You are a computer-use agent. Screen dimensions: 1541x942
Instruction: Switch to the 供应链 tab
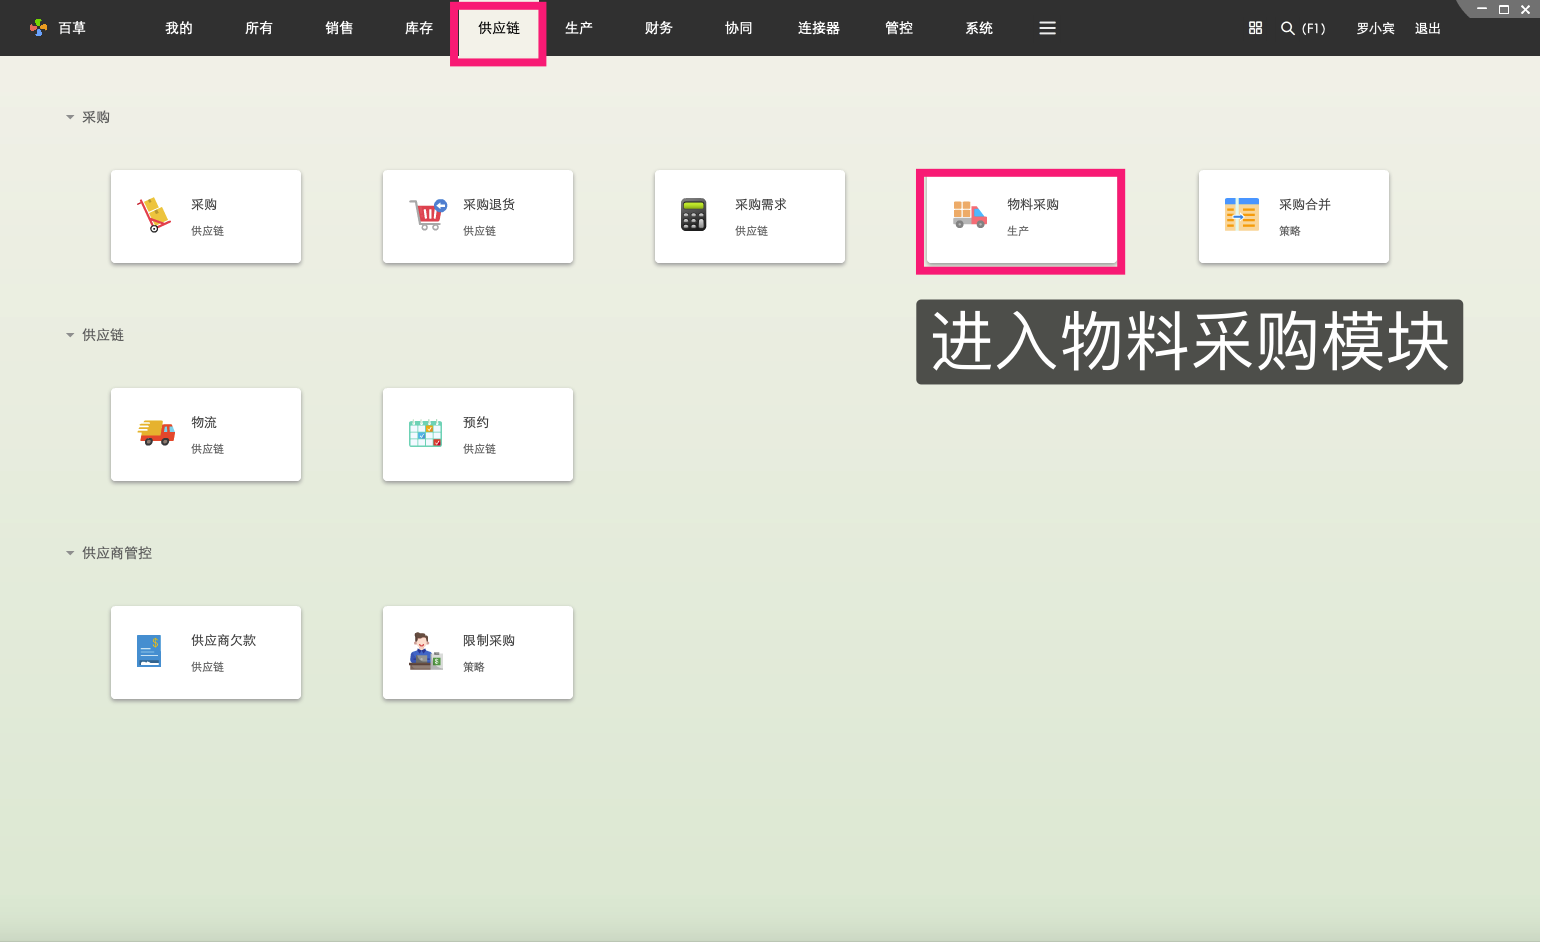[498, 28]
